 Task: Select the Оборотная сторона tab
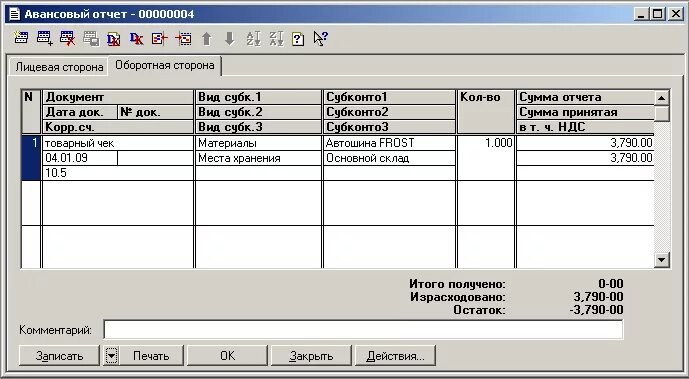(x=165, y=65)
